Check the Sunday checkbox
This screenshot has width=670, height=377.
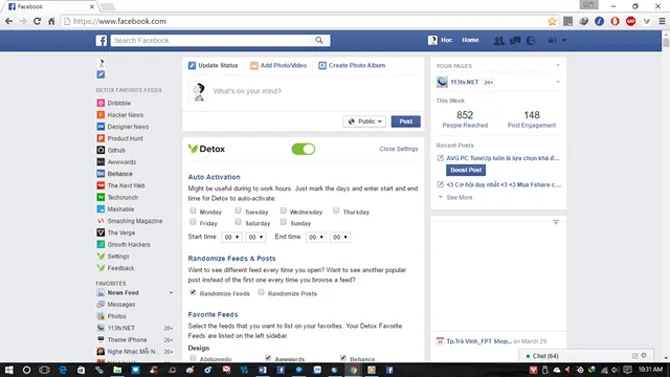point(283,222)
